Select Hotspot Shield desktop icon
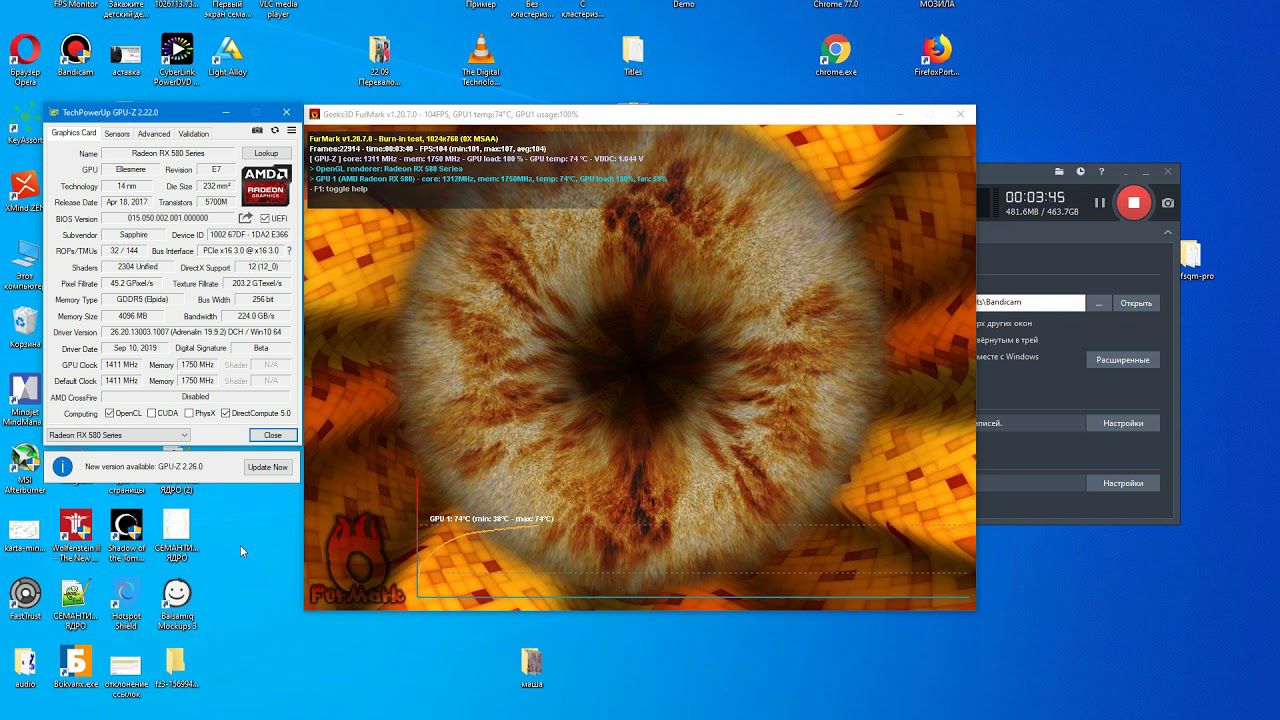Viewport: 1280px width, 720px height. pyautogui.click(x=126, y=604)
